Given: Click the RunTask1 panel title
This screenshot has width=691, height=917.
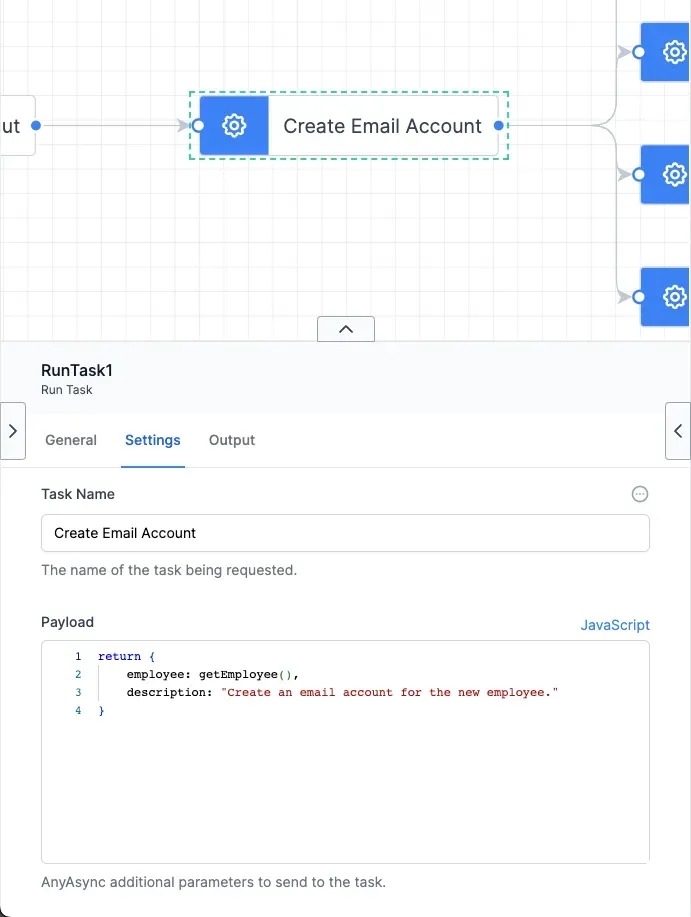Looking at the screenshot, I should (x=77, y=371).
